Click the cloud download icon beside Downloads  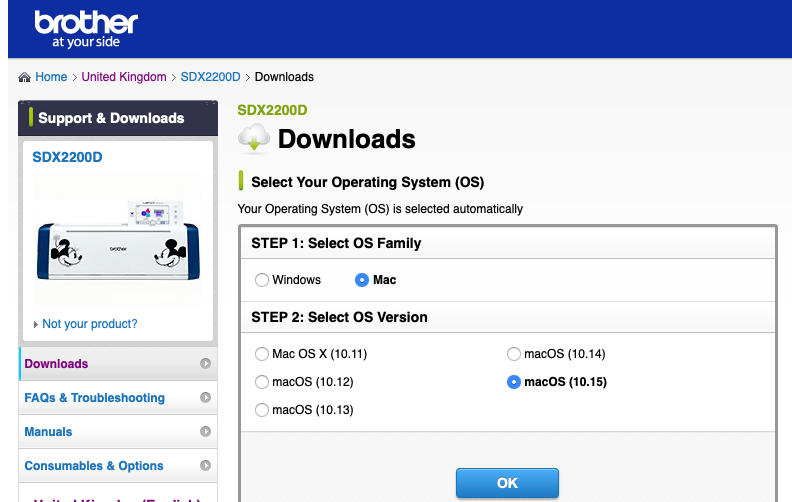coord(254,138)
